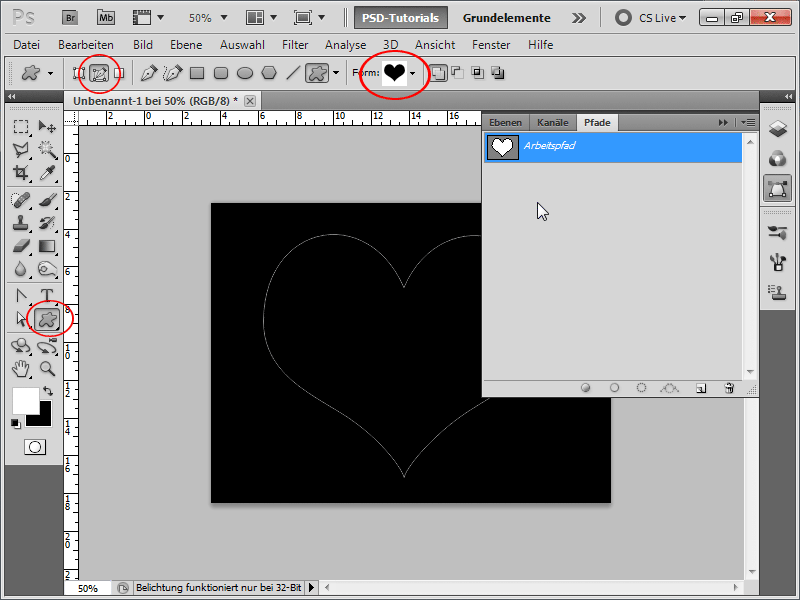Choose Add to path area option
This screenshot has height=600, width=800.
[438, 73]
